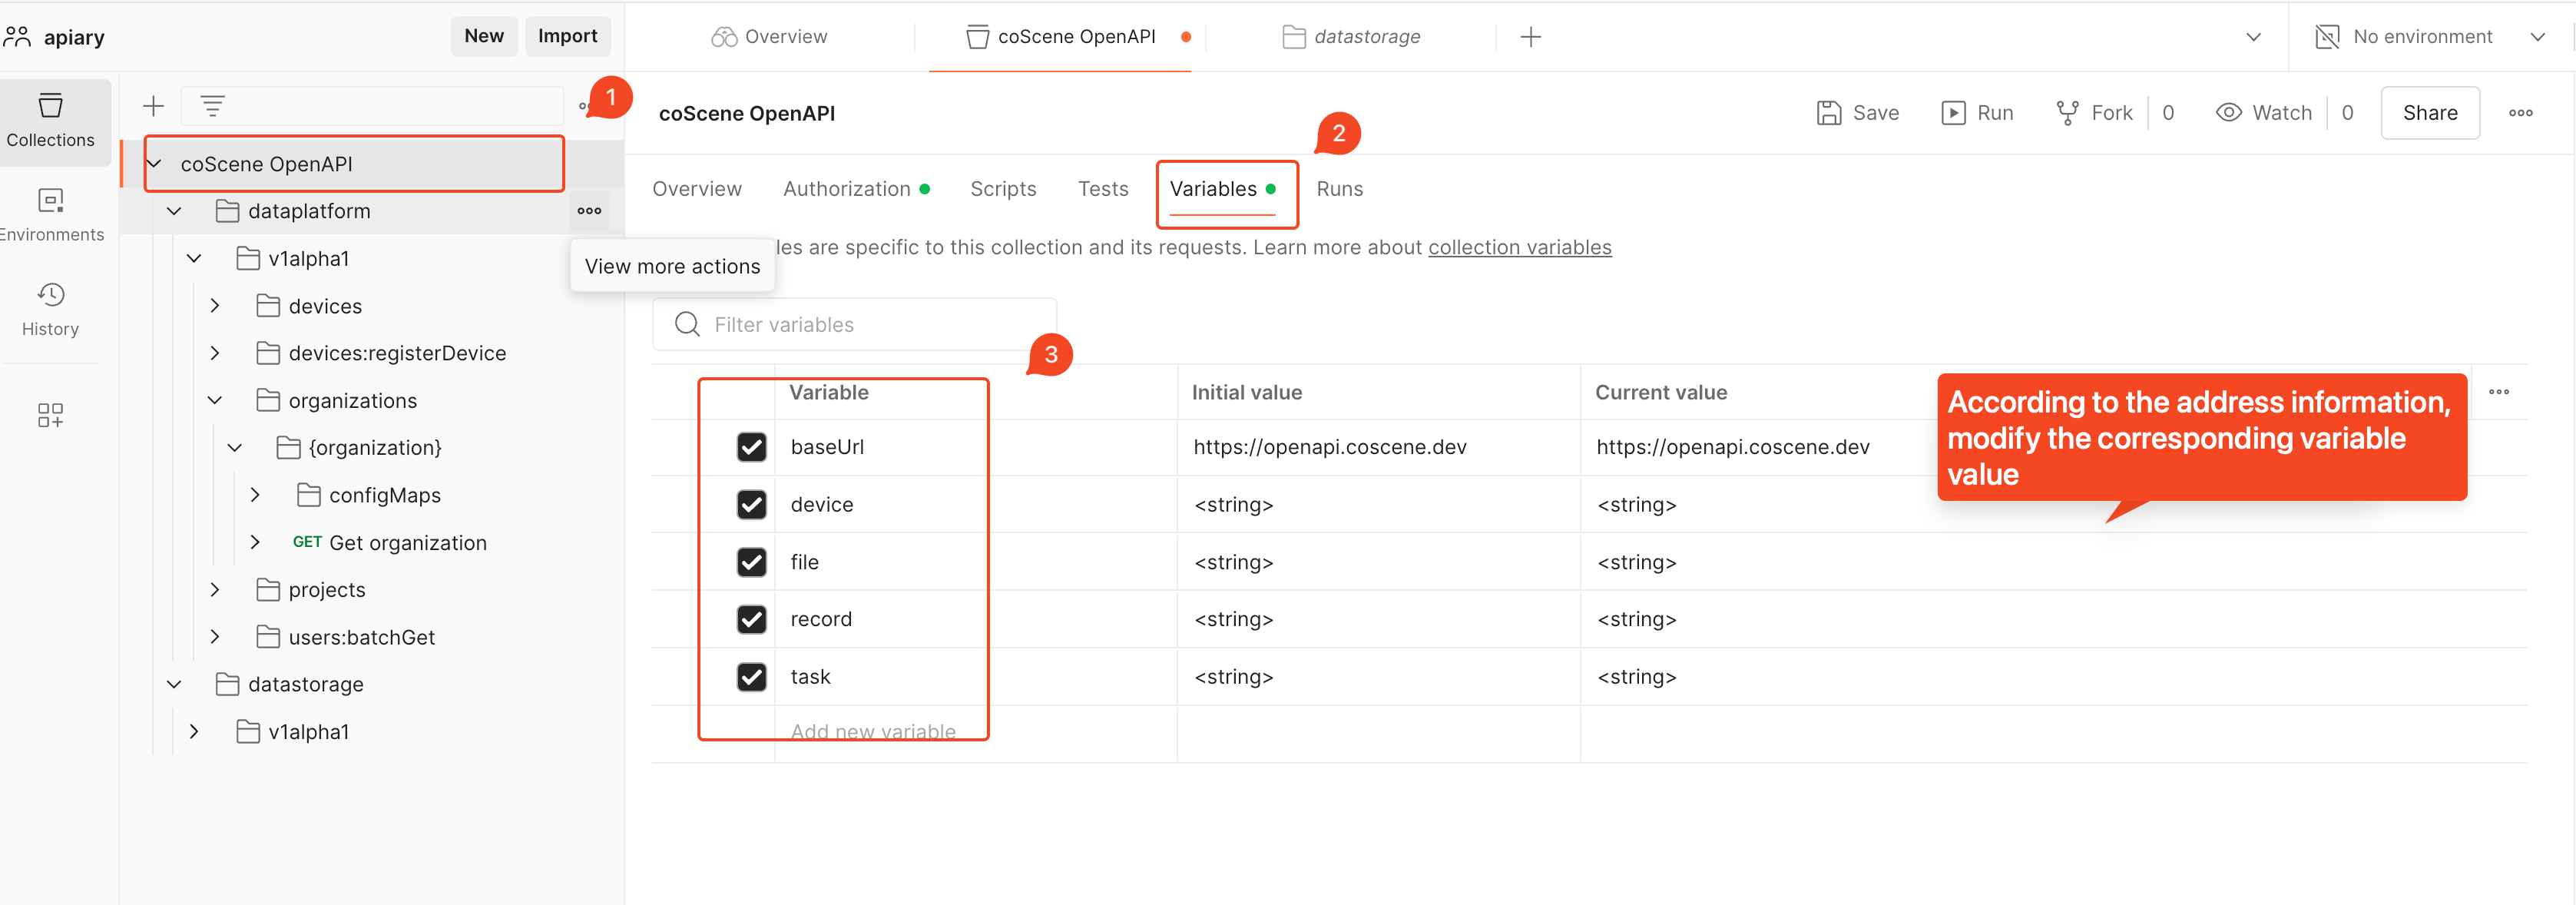
Task: Open the collection Overview sub-tab
Action: (696, 189)
